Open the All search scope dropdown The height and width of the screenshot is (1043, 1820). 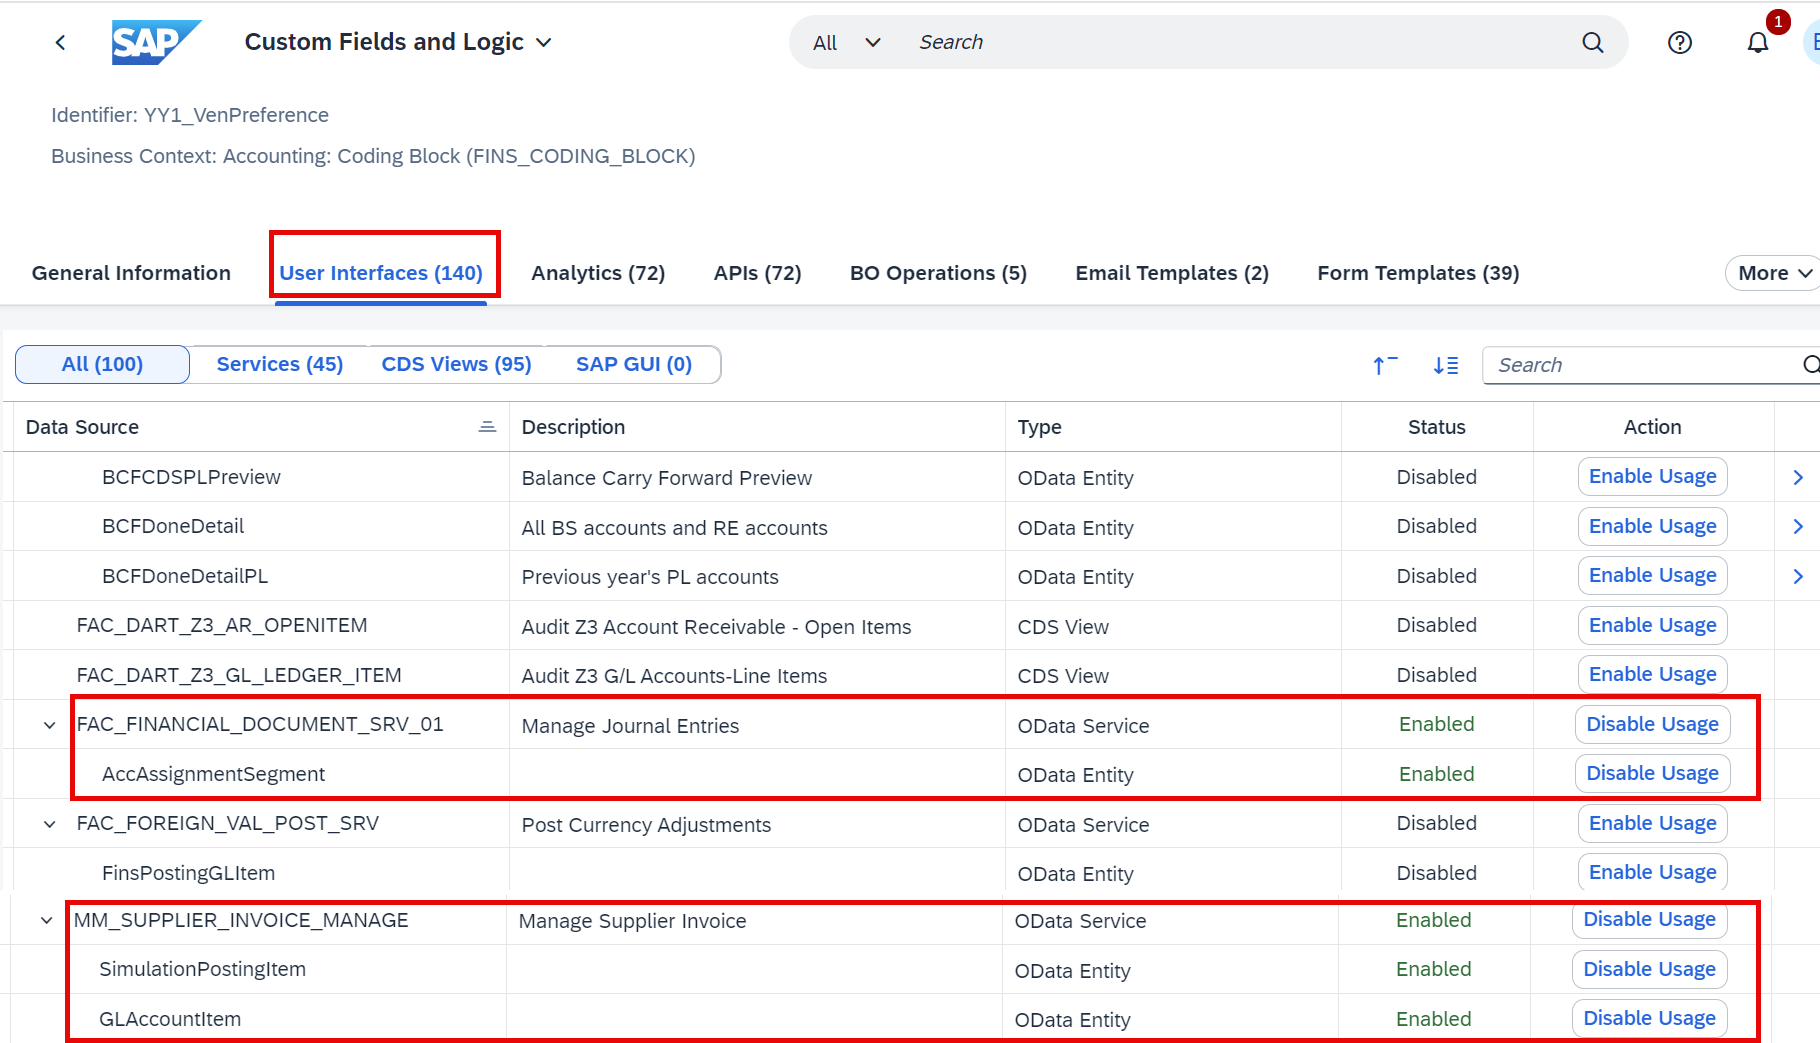847,43
